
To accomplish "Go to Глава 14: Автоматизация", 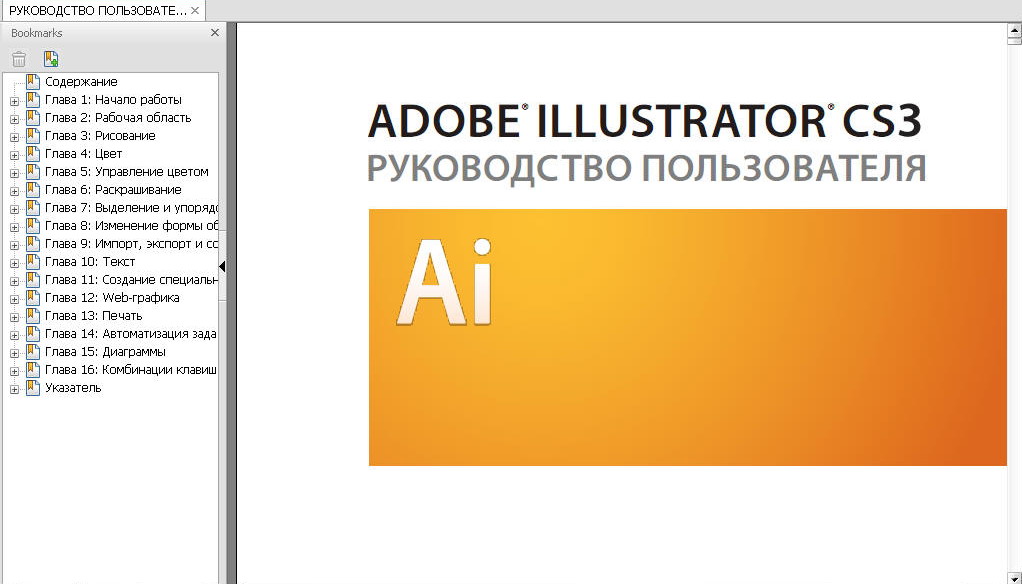I will coord(130,334).
